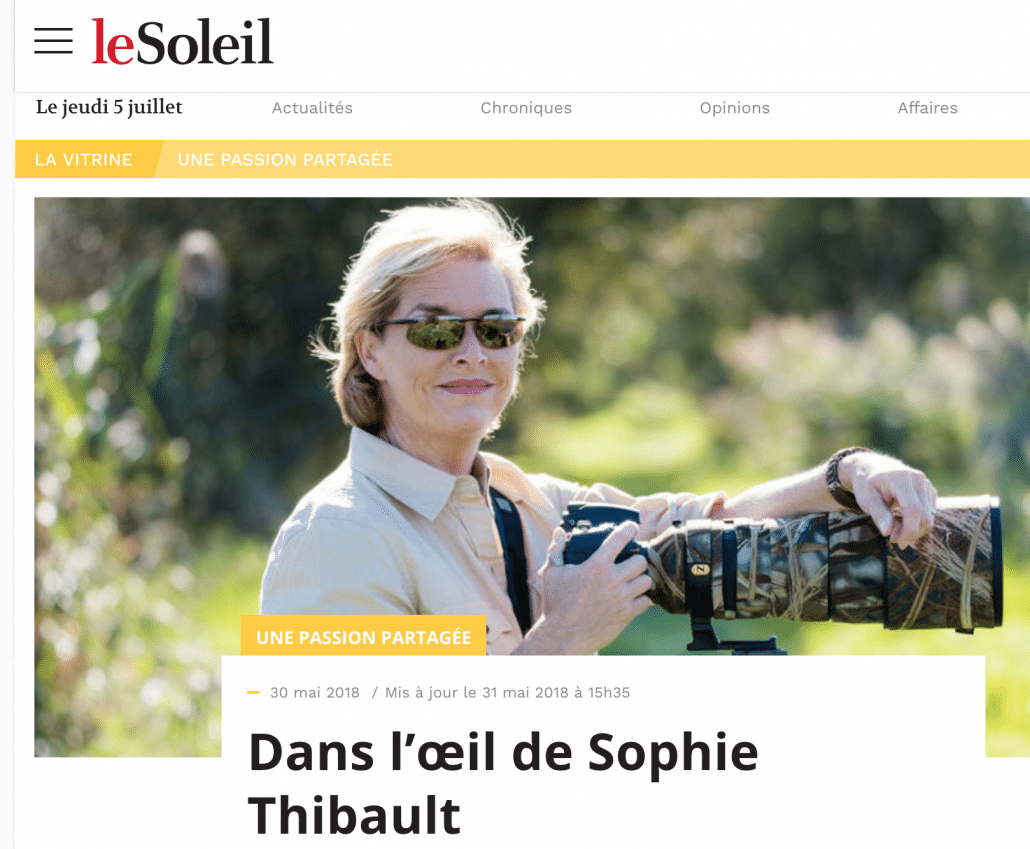Click the Dans l'œil de Sophie Thibault headline
The image size is (1030, 849).
(503, 783)
